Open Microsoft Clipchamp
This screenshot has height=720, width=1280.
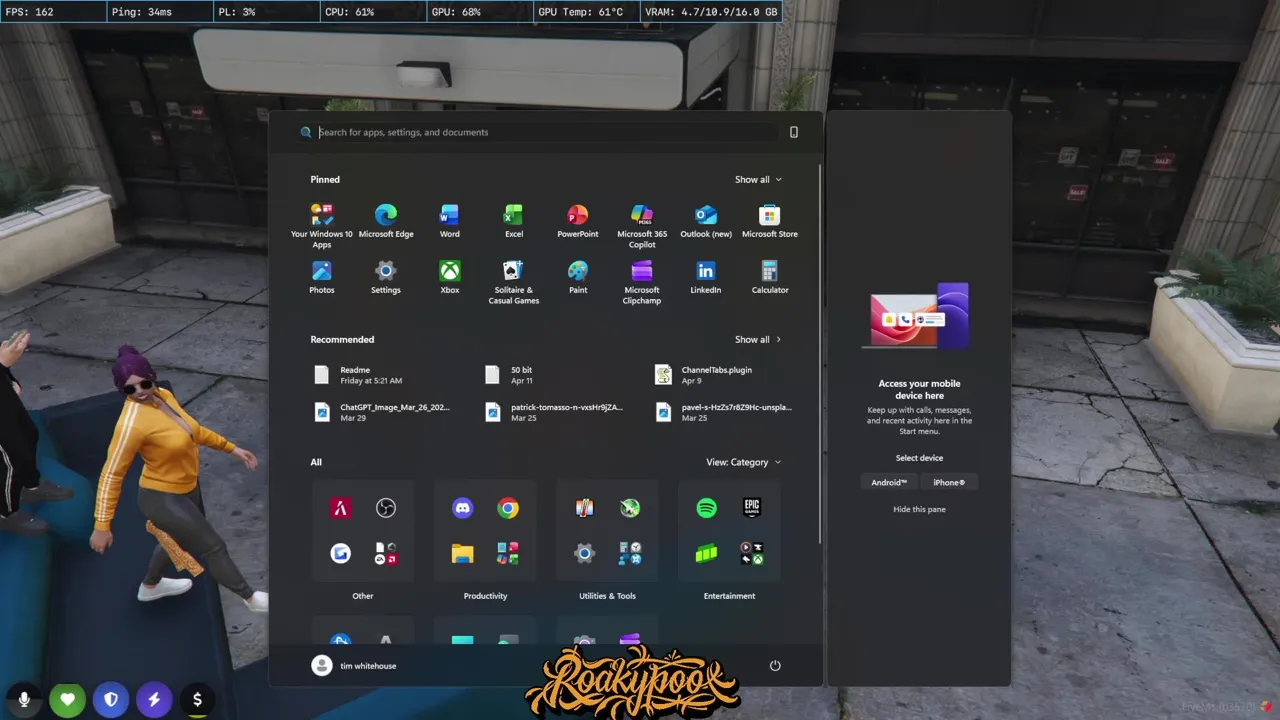[641, 282]
